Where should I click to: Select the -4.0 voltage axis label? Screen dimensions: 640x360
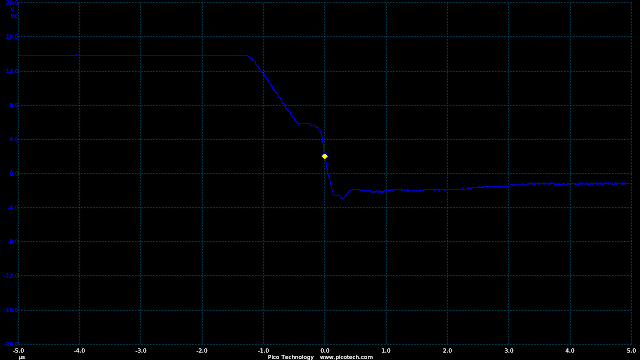point(13,208)
